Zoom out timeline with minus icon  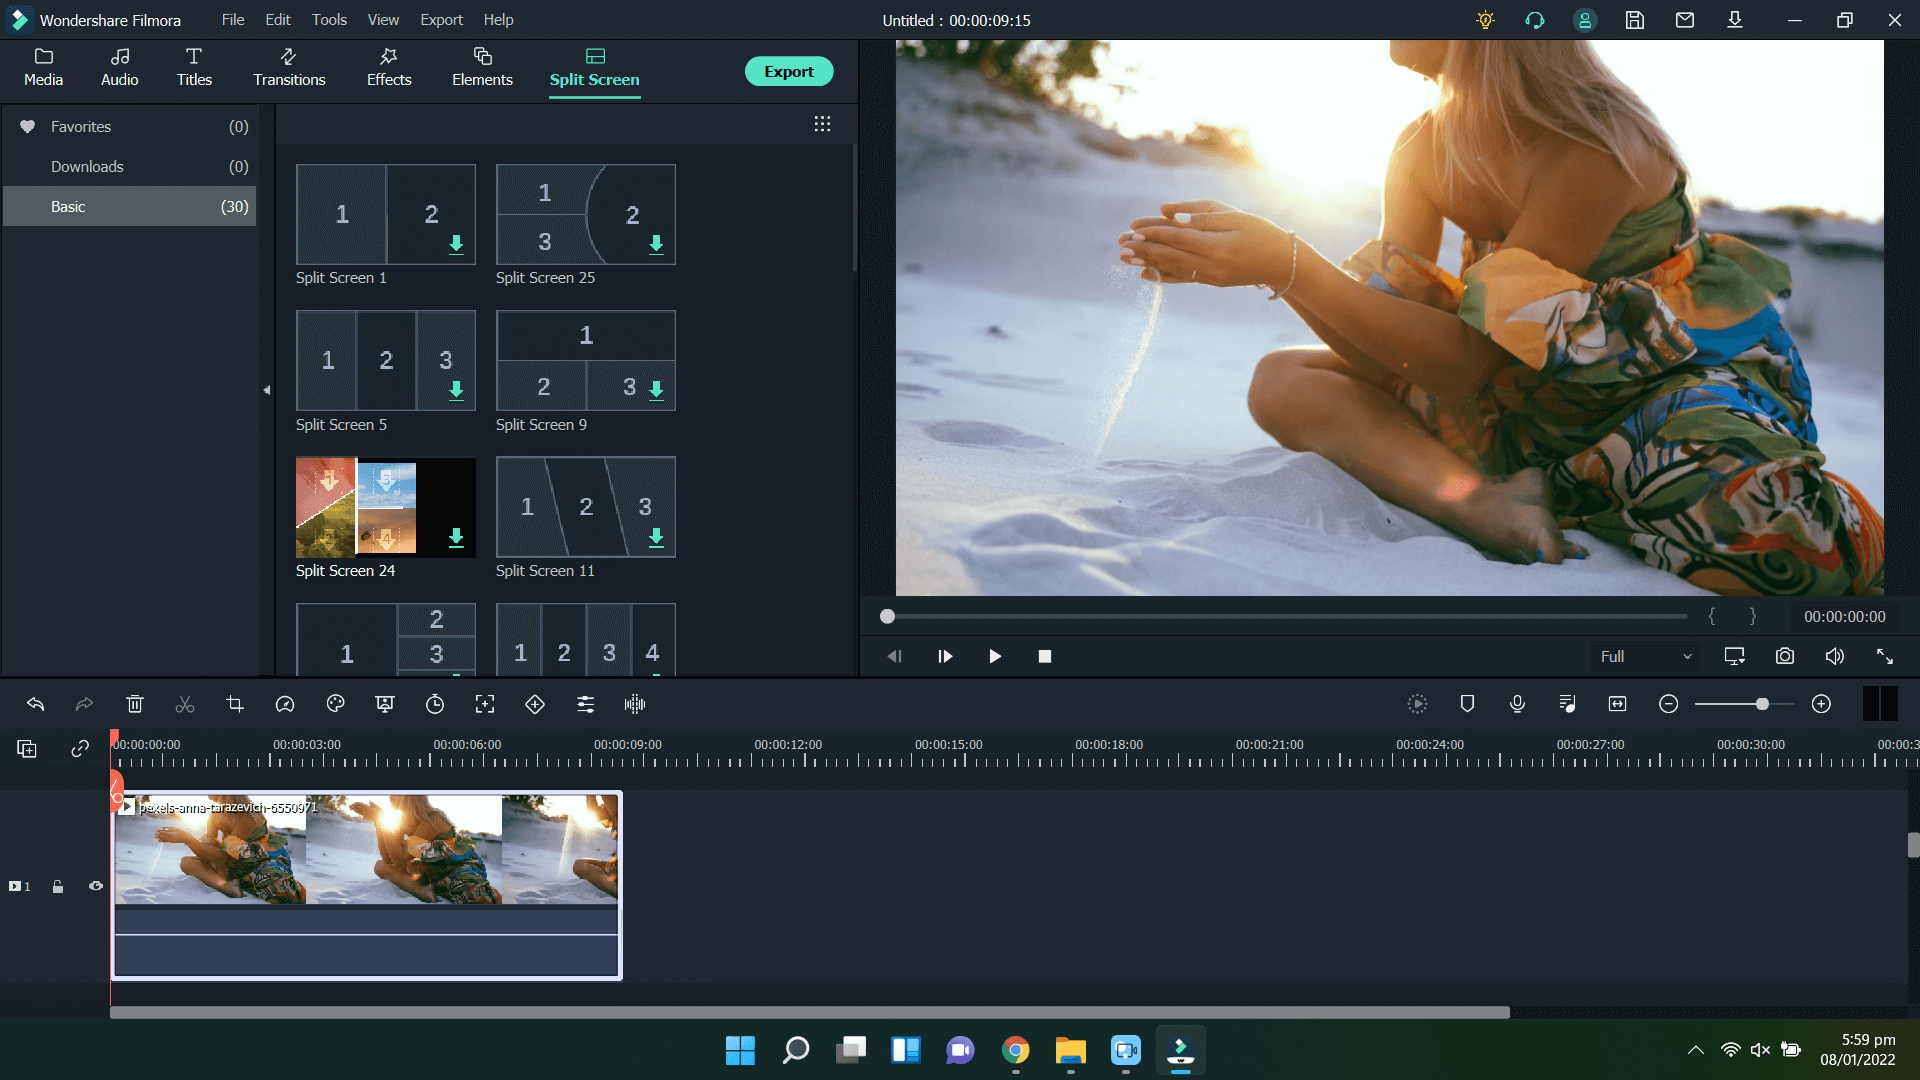point(1668,704)
